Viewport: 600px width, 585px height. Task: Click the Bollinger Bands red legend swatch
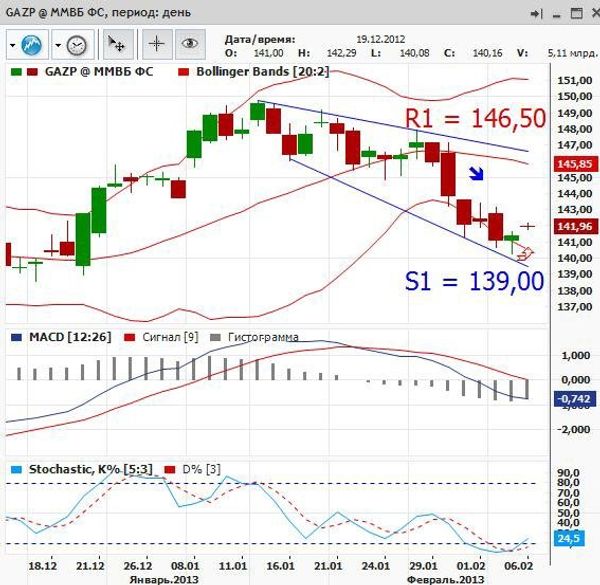(x=184, y=72)
